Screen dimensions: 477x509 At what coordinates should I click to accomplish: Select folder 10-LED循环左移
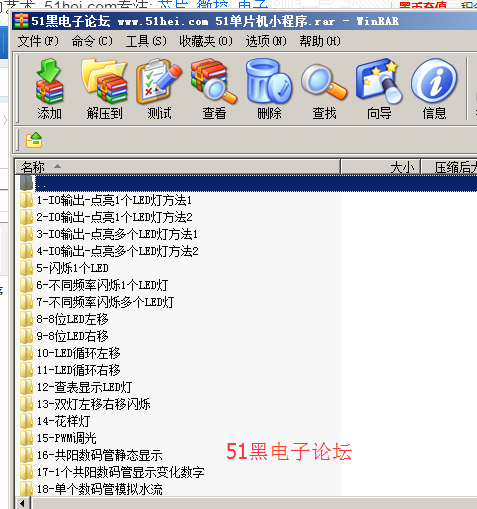click(x=78, y=353)
